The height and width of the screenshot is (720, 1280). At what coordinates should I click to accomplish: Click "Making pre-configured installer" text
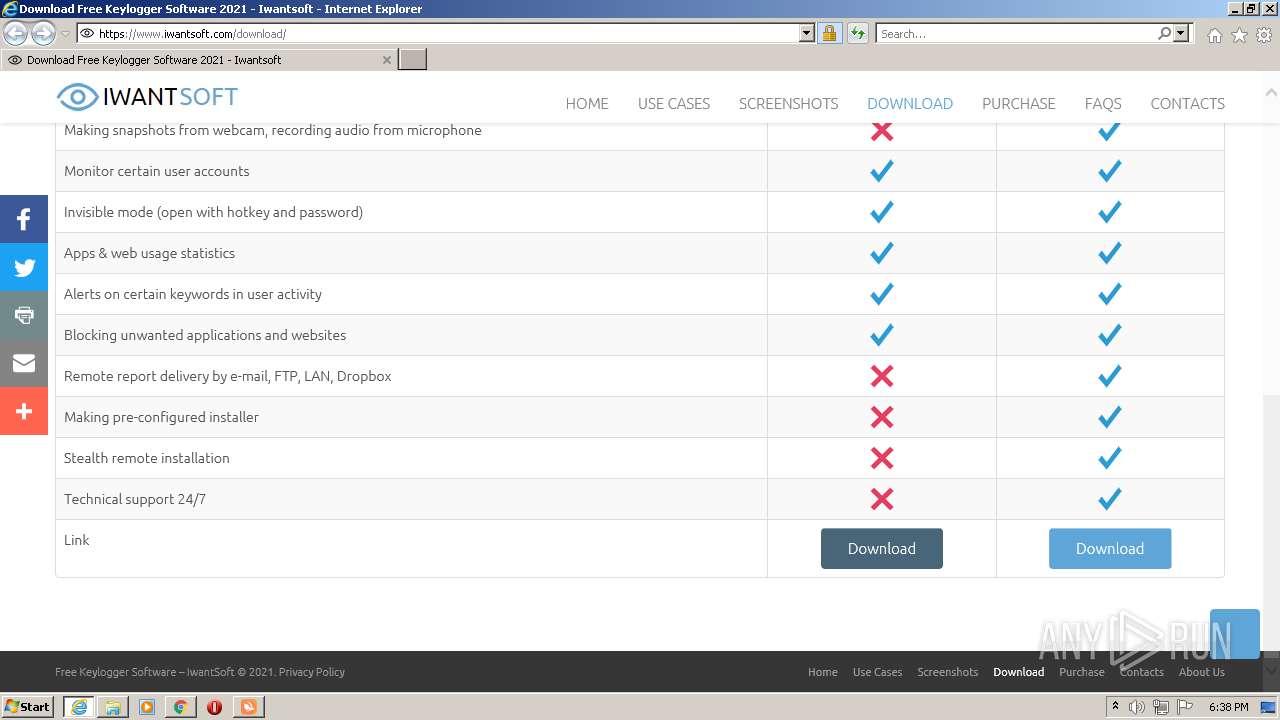click(162, 417)
